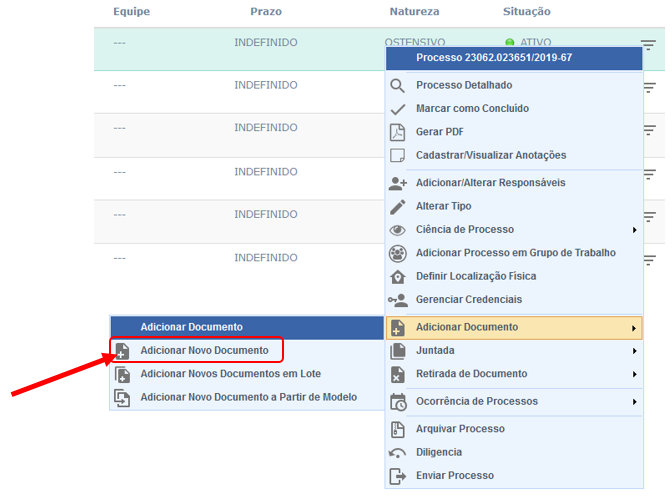
Task: Expand the Retirada de Documento submenu
Action: point(634,374)
